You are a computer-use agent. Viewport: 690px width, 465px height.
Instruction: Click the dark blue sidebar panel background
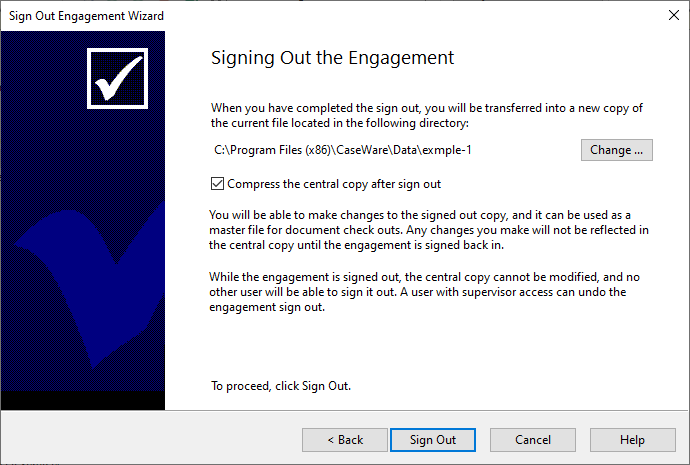[44, 132]
